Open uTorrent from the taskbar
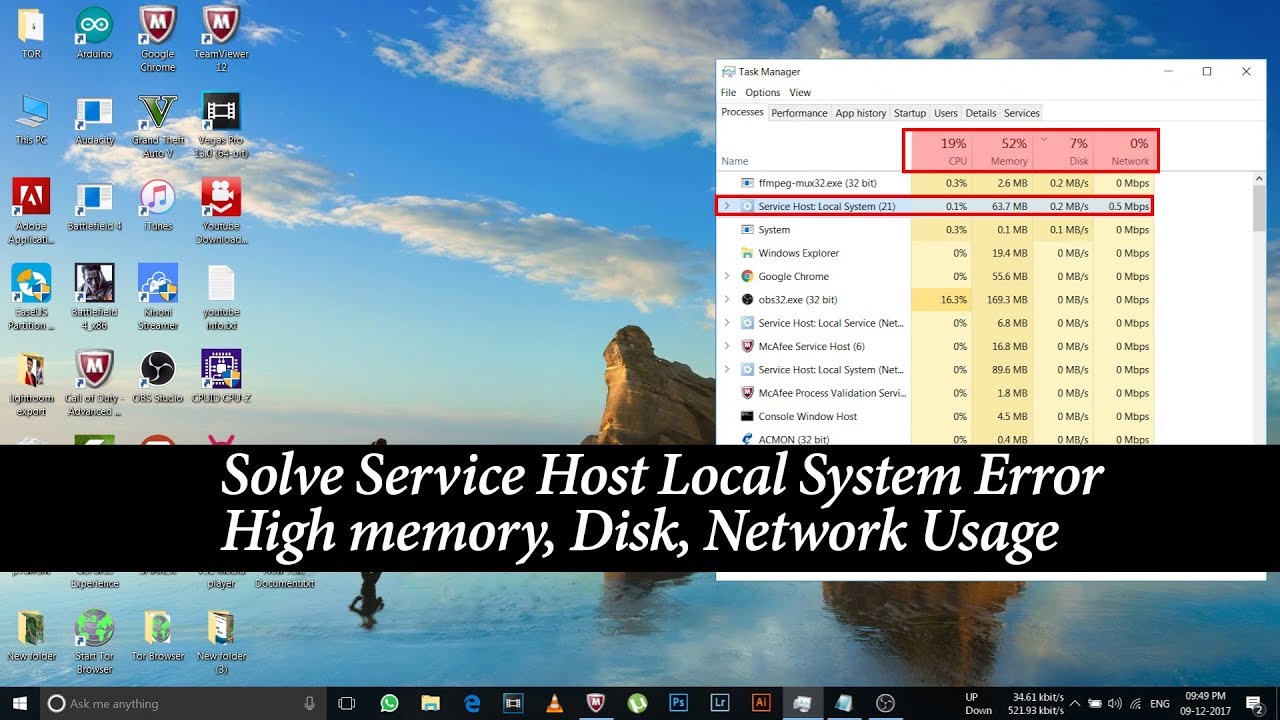 636,703
